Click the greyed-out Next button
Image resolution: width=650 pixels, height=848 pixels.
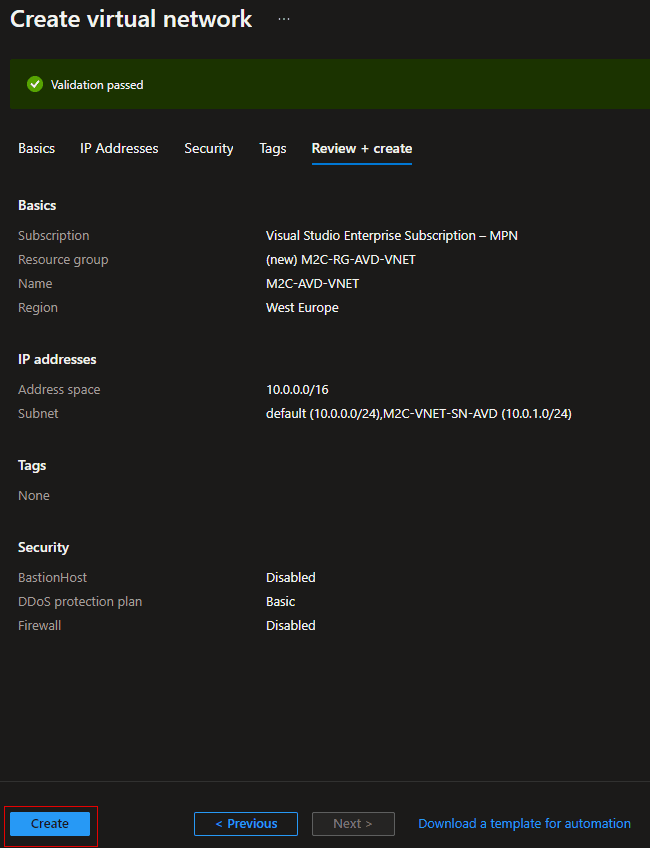tap(353, 824)
